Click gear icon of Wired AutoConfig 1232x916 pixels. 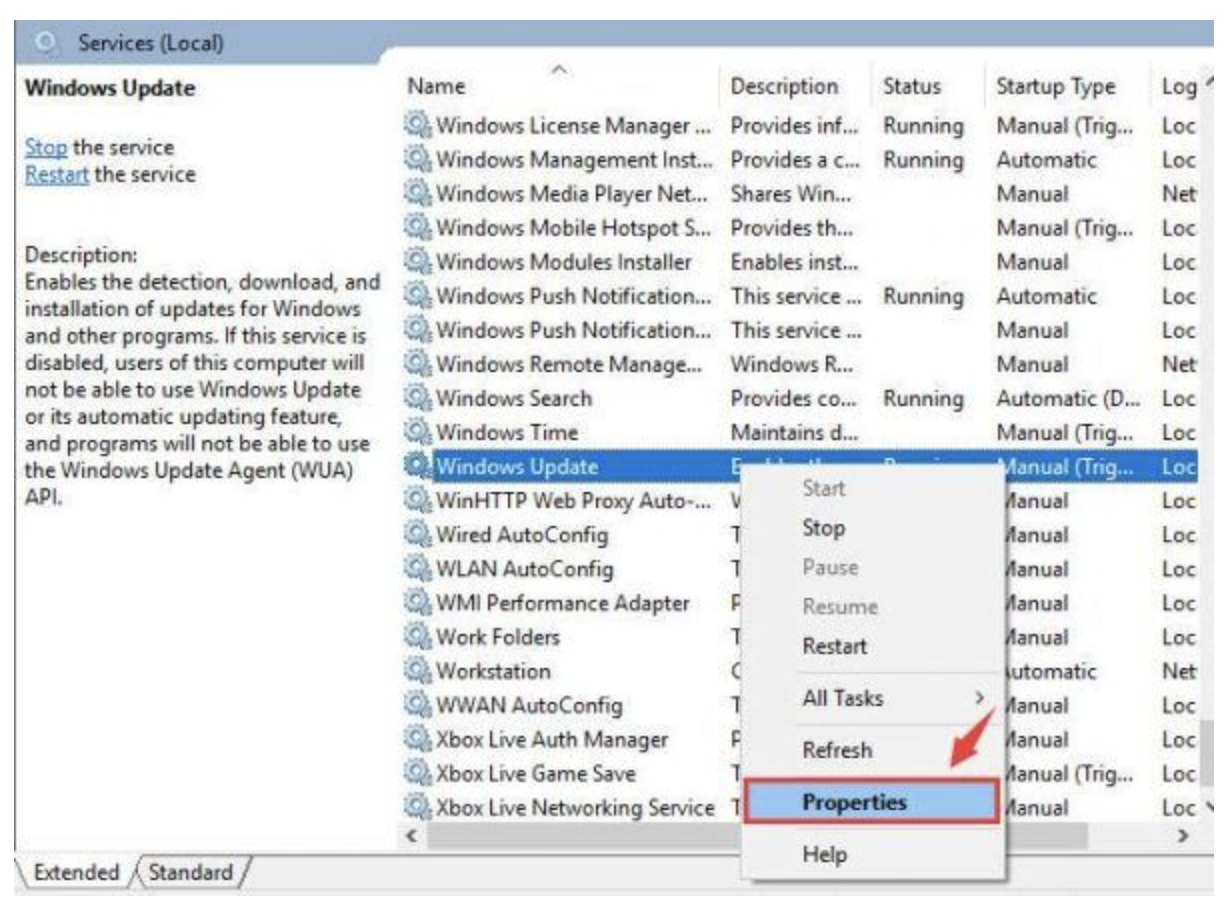(416, 535)
